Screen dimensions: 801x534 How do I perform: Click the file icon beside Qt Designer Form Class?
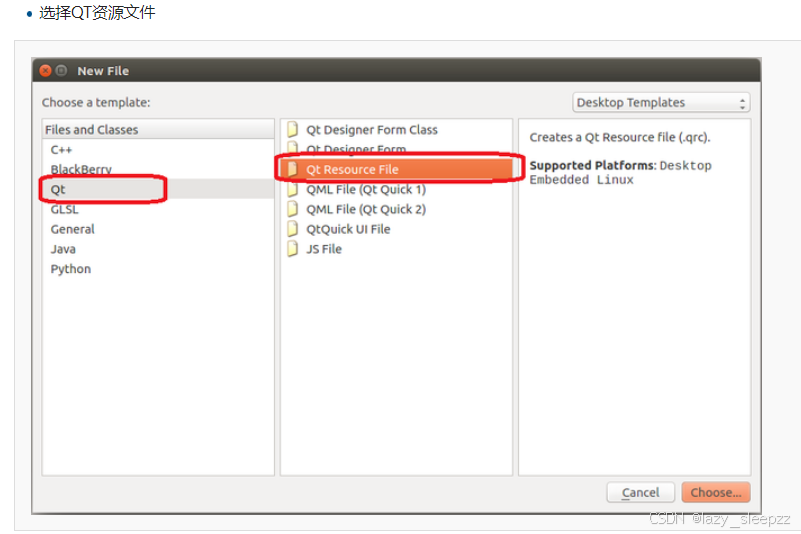pyautogui.click(x=292, y=129)
